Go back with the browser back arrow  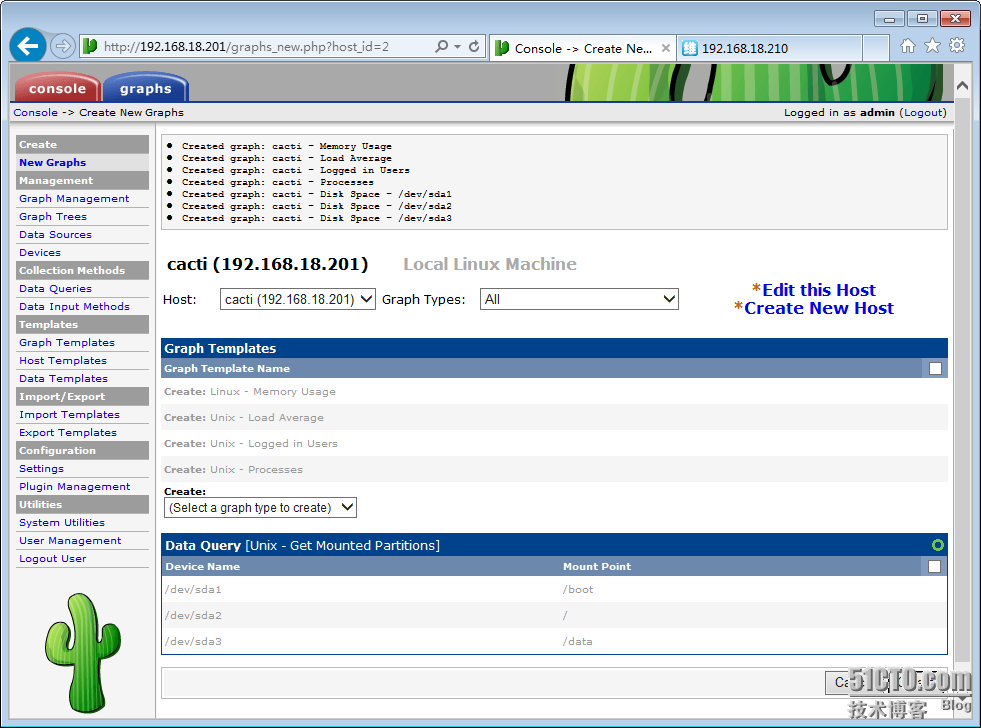(28, 45)
